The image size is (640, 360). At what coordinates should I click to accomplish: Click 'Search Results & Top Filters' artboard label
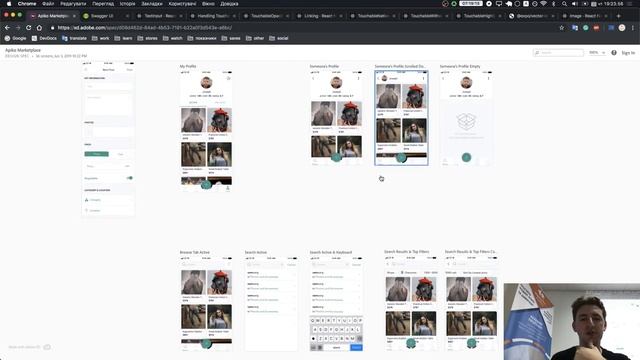point(407,252)
